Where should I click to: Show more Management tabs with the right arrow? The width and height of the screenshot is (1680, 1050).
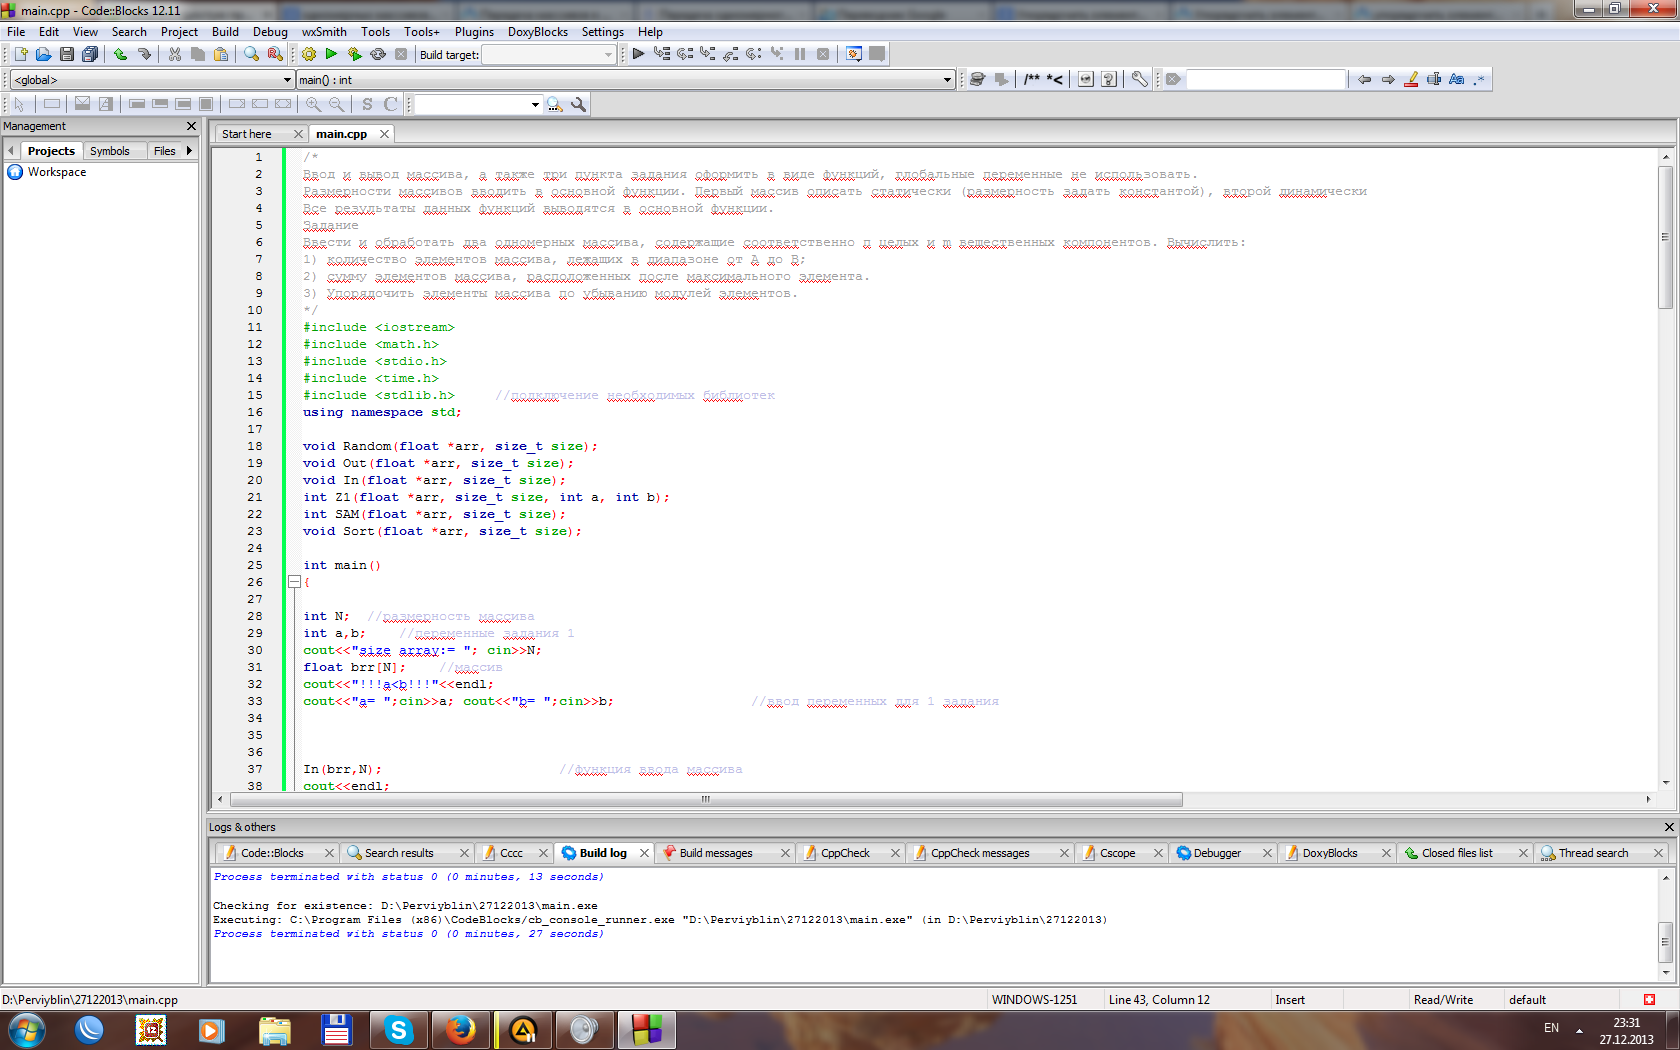tap(189, 151)
